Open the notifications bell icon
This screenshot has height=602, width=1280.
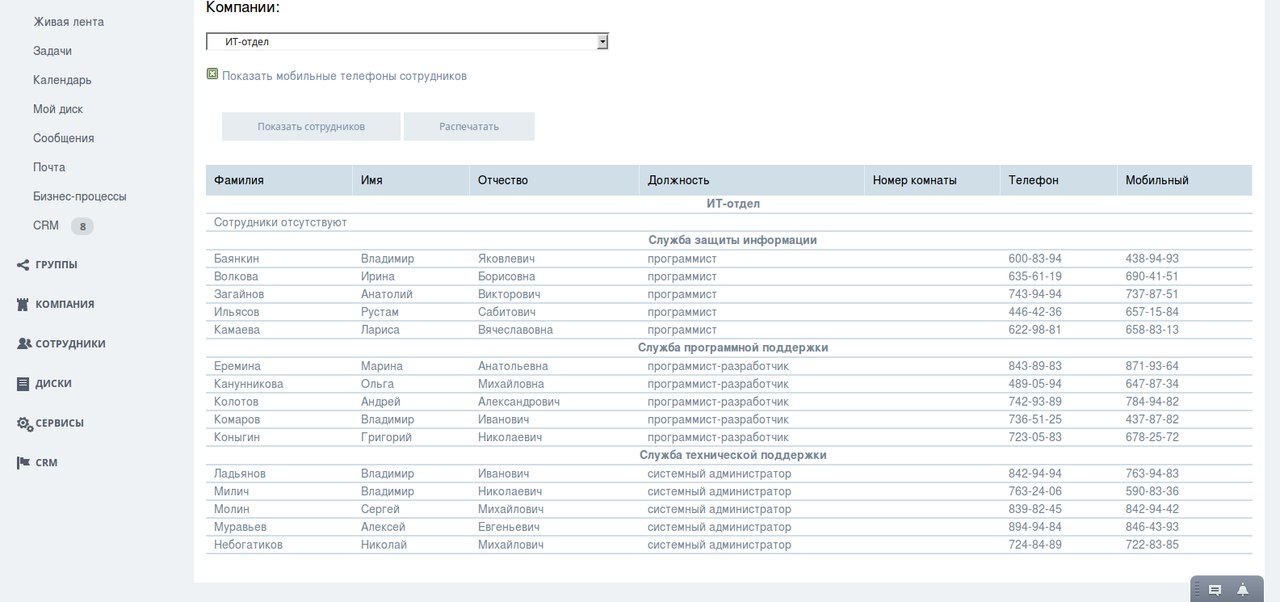pos(1243,590)
